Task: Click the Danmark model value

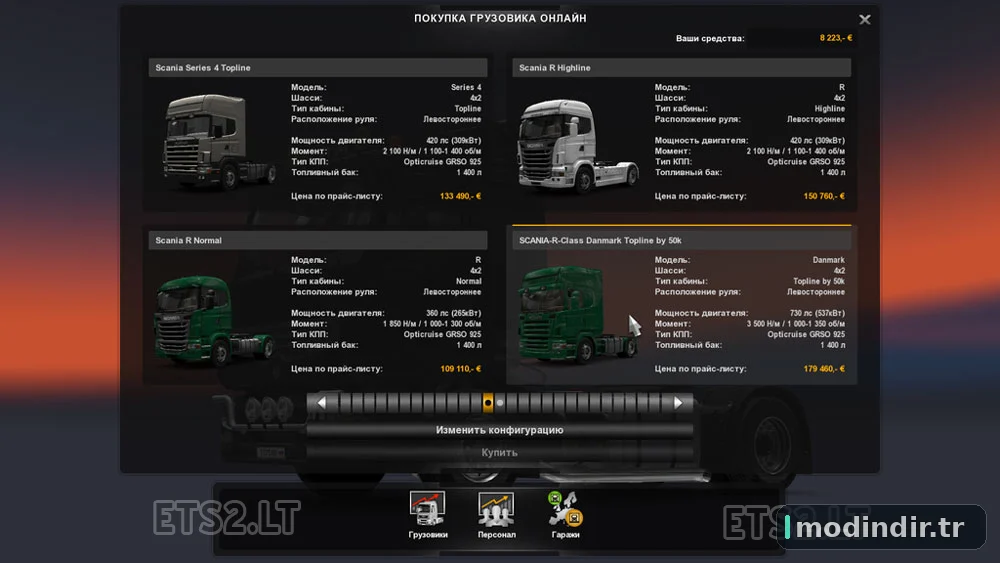Action: (x=828, y=260)
